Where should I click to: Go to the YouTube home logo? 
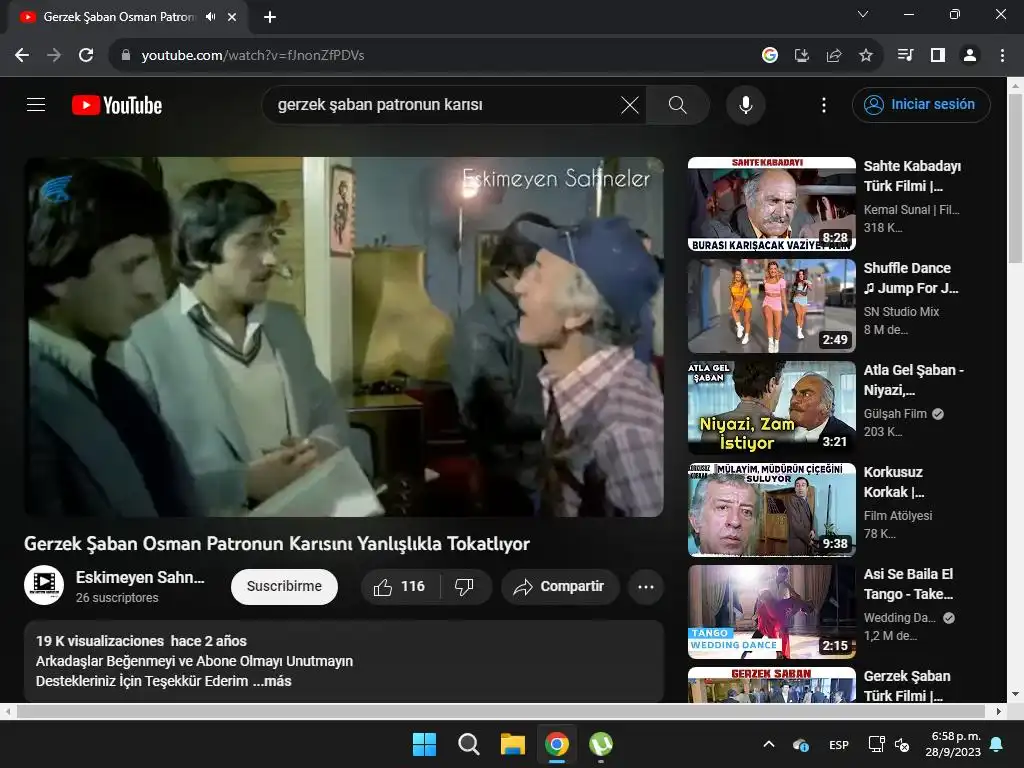117,105
